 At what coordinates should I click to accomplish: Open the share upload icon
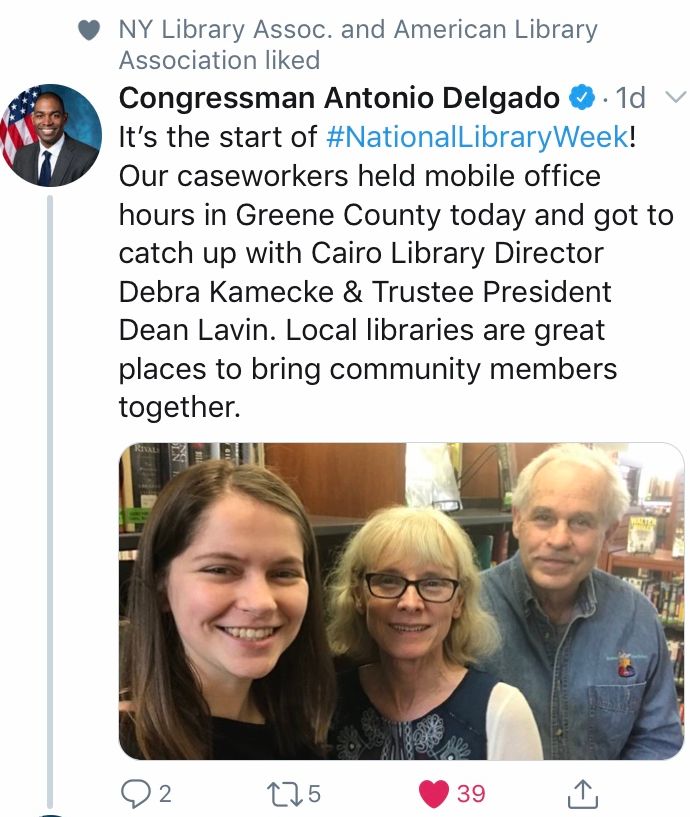coord(582,793)
